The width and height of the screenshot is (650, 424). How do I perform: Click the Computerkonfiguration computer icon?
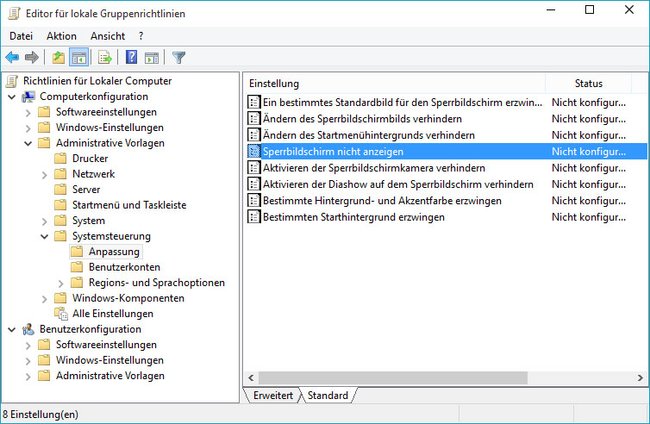pos(29,97)
